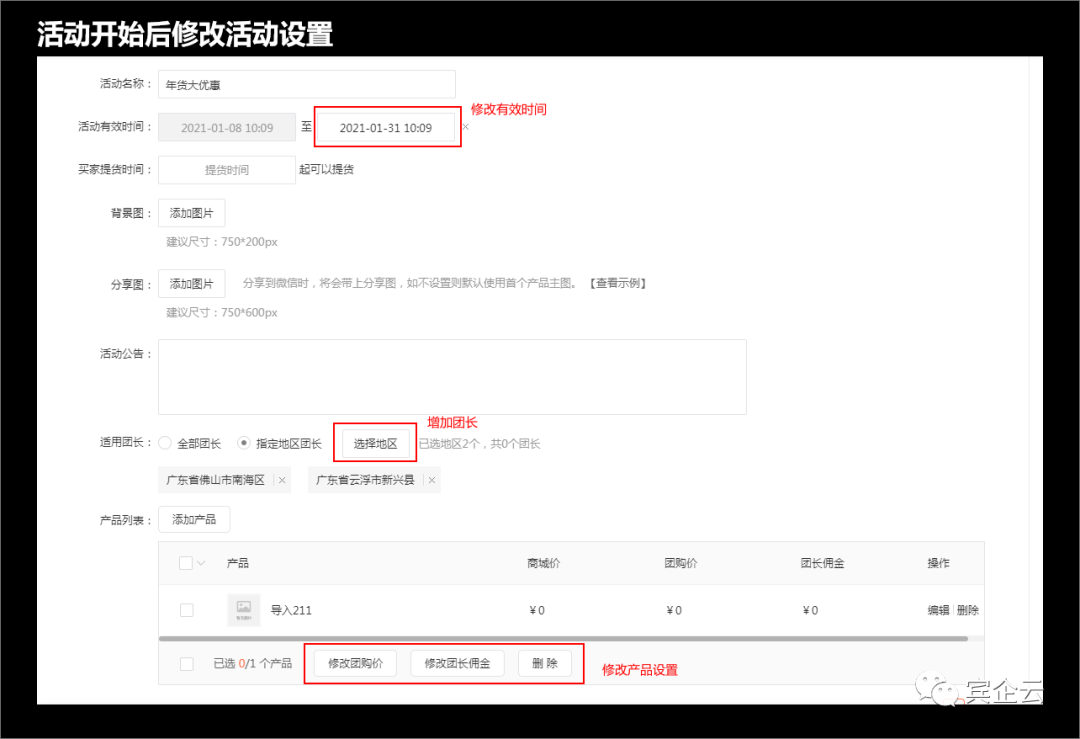Click the 活动名称 input showing 年货大优惠
This screenshot has height=739, width=1080.
pos(306,84)
